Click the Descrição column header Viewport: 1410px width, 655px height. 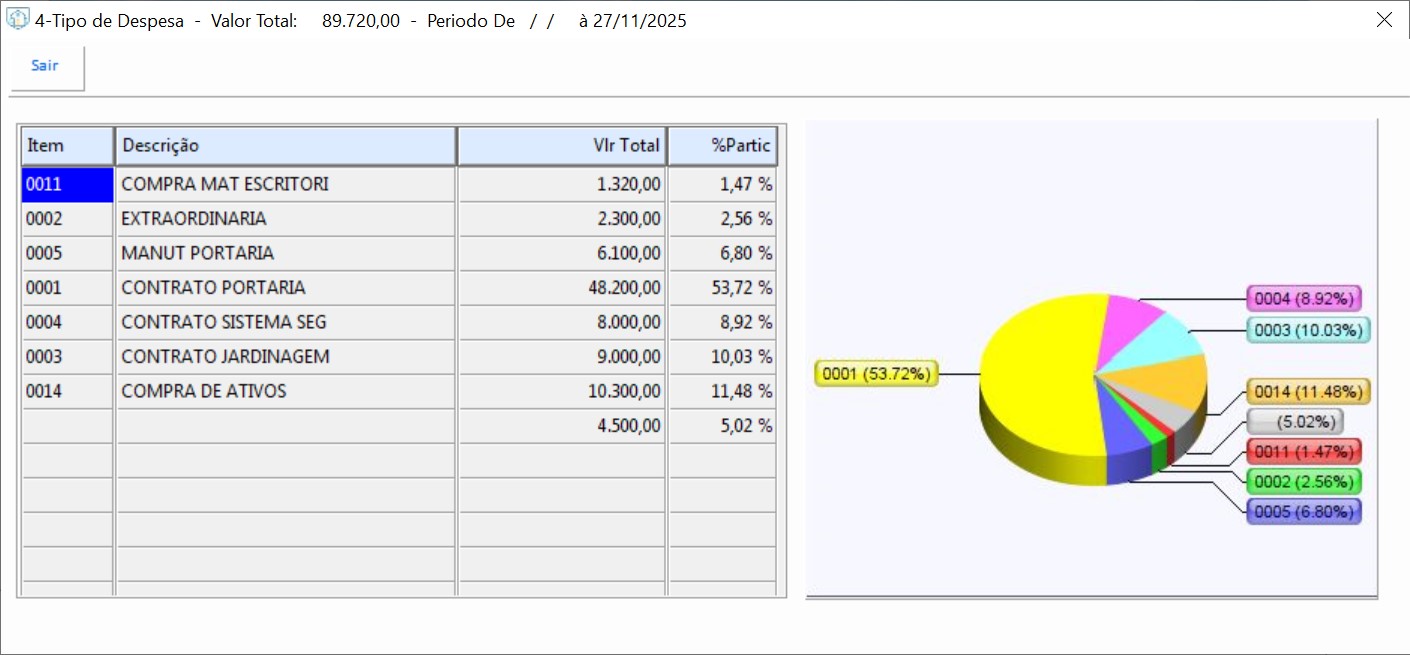[x=285, y=146]
